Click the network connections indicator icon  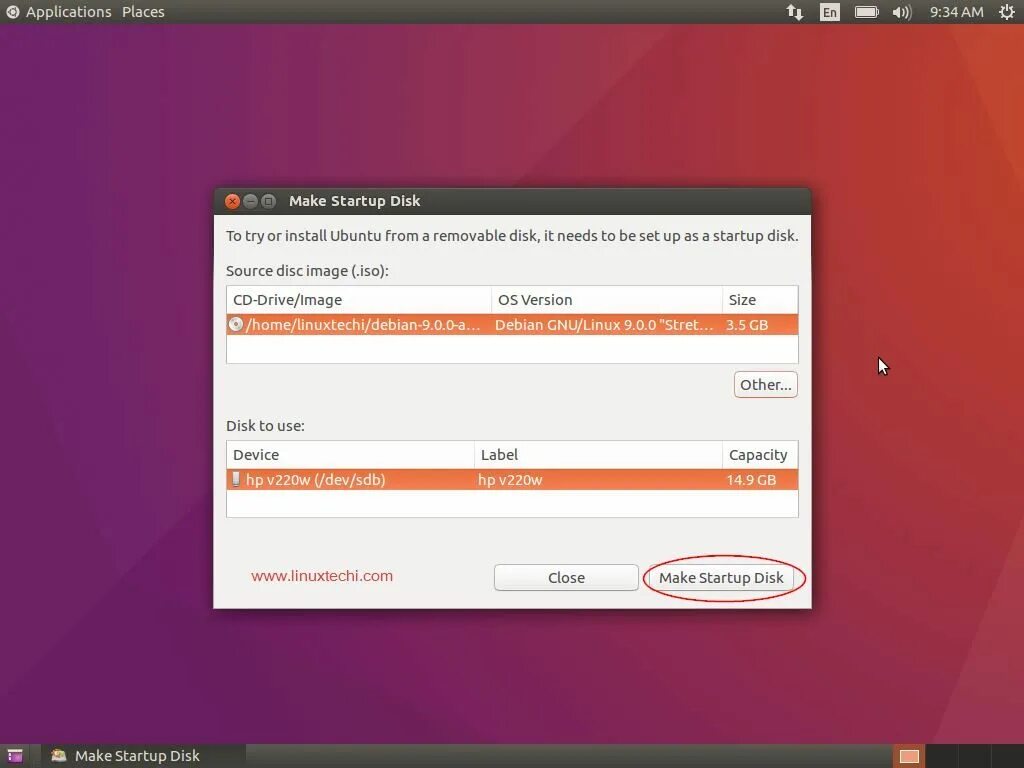coord(794,12)
